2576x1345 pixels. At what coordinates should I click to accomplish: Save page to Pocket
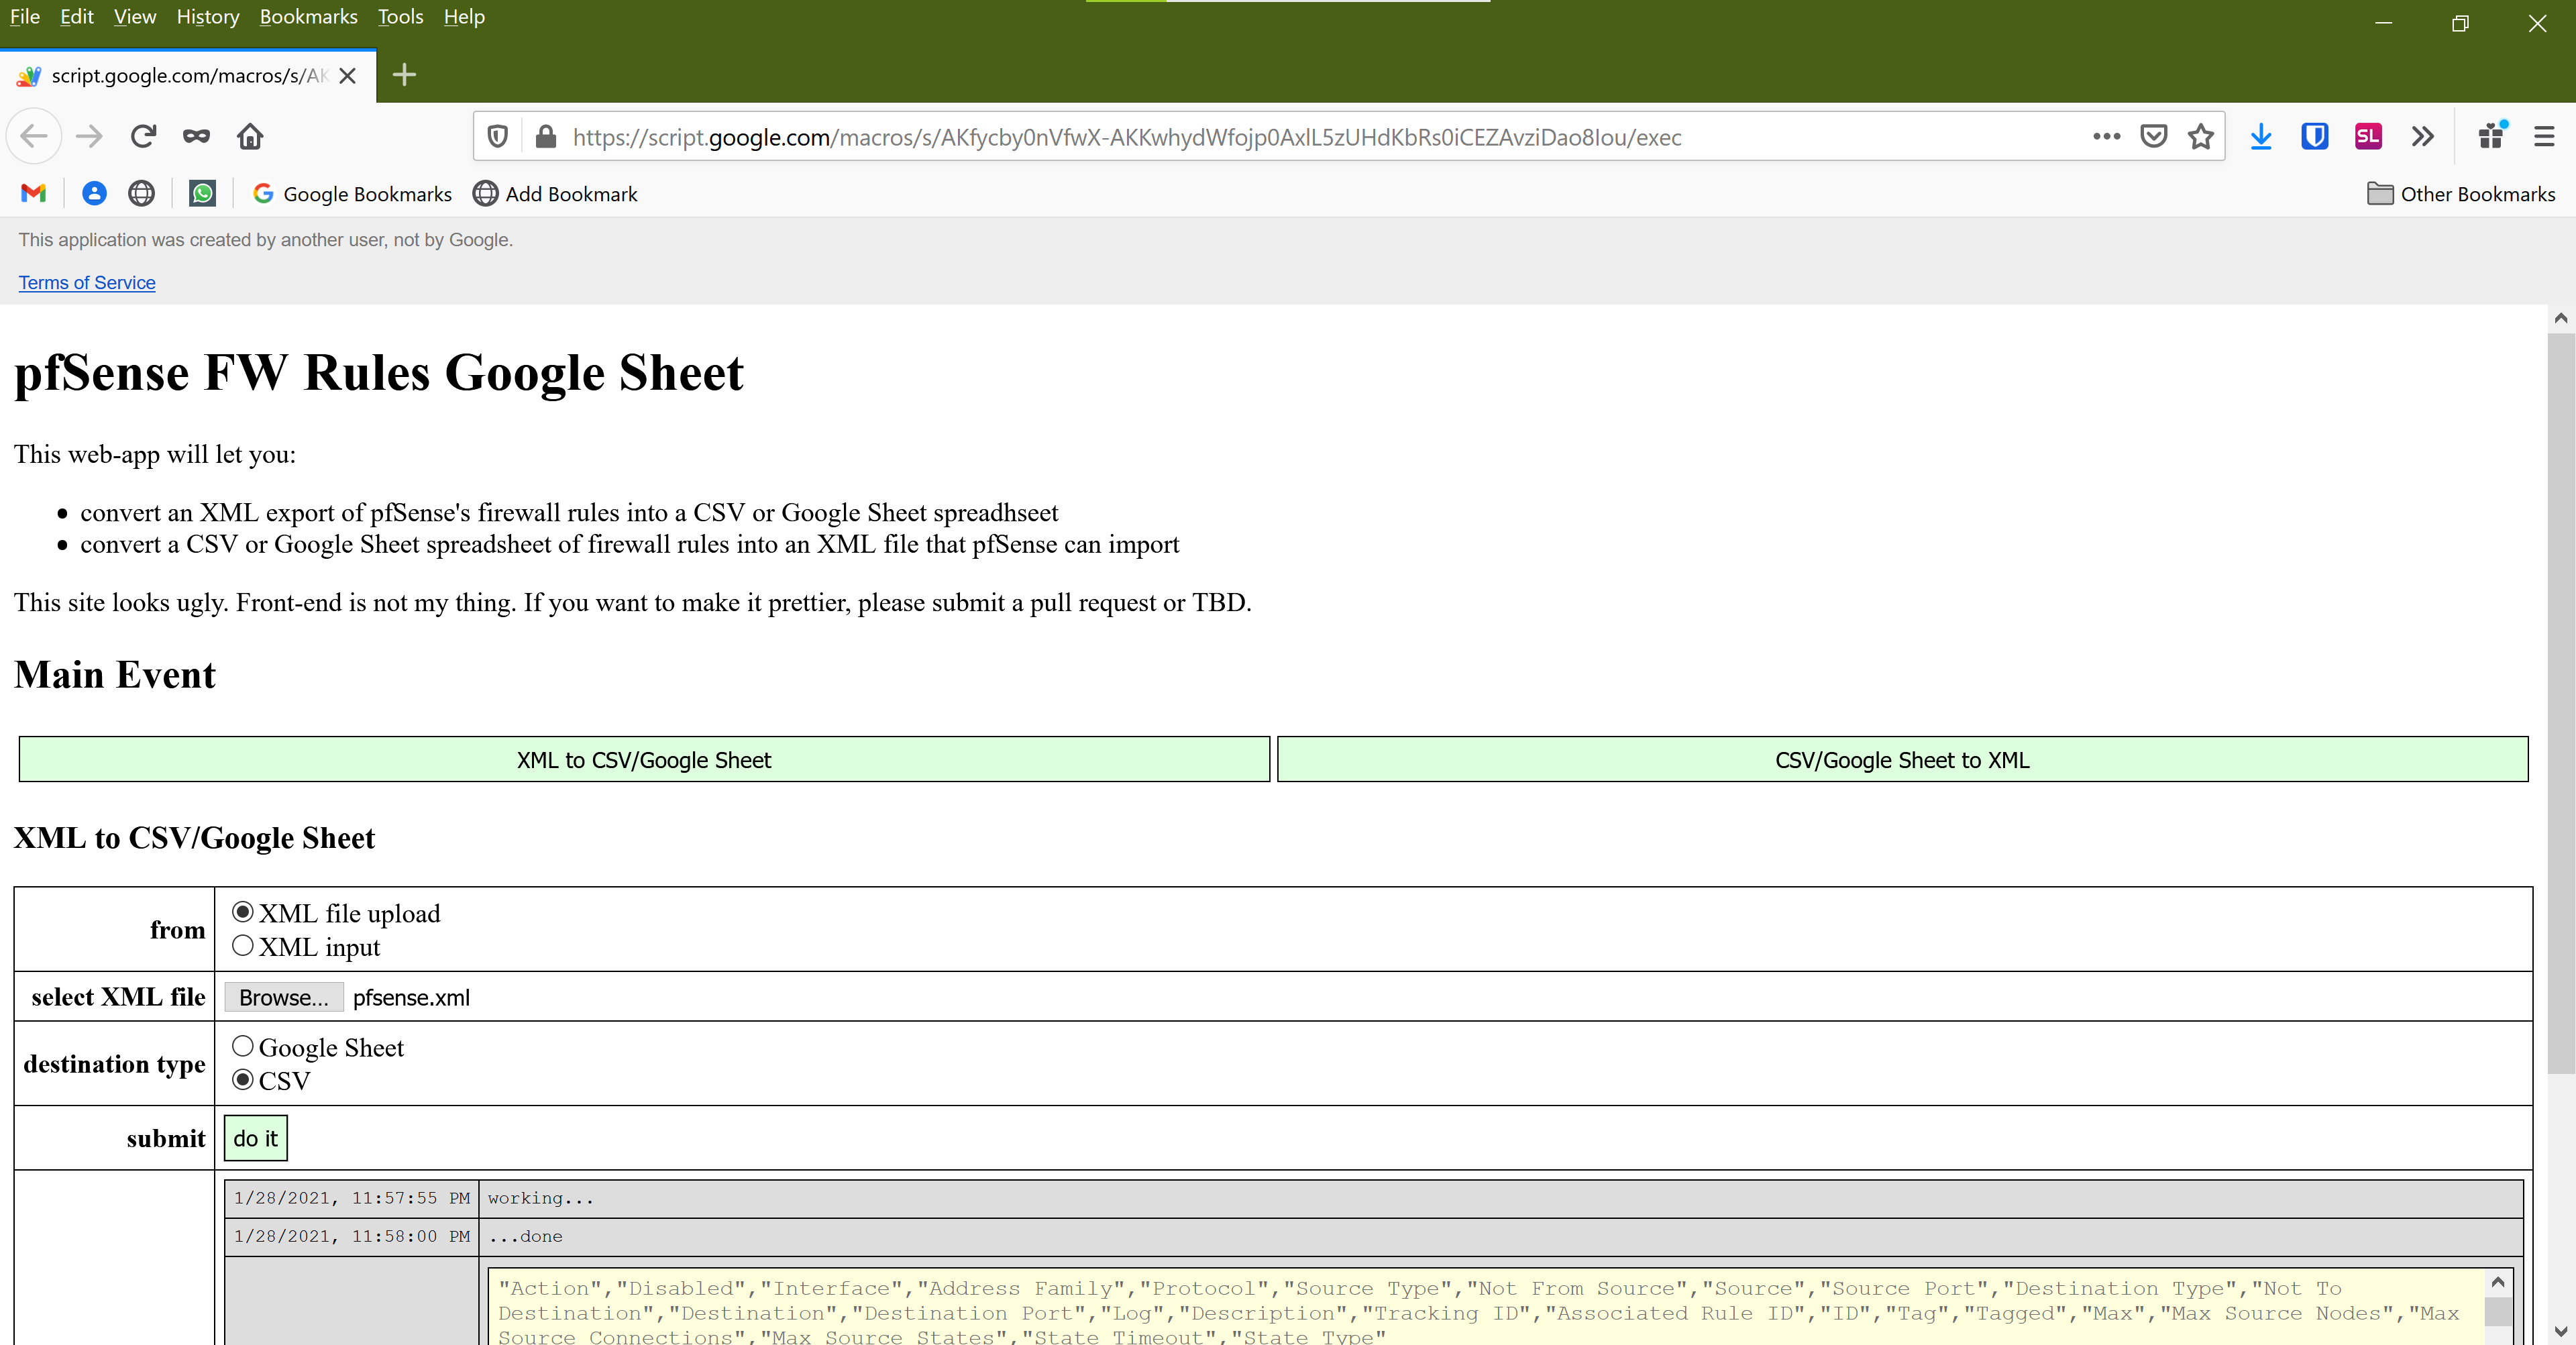pos(2153,137)
